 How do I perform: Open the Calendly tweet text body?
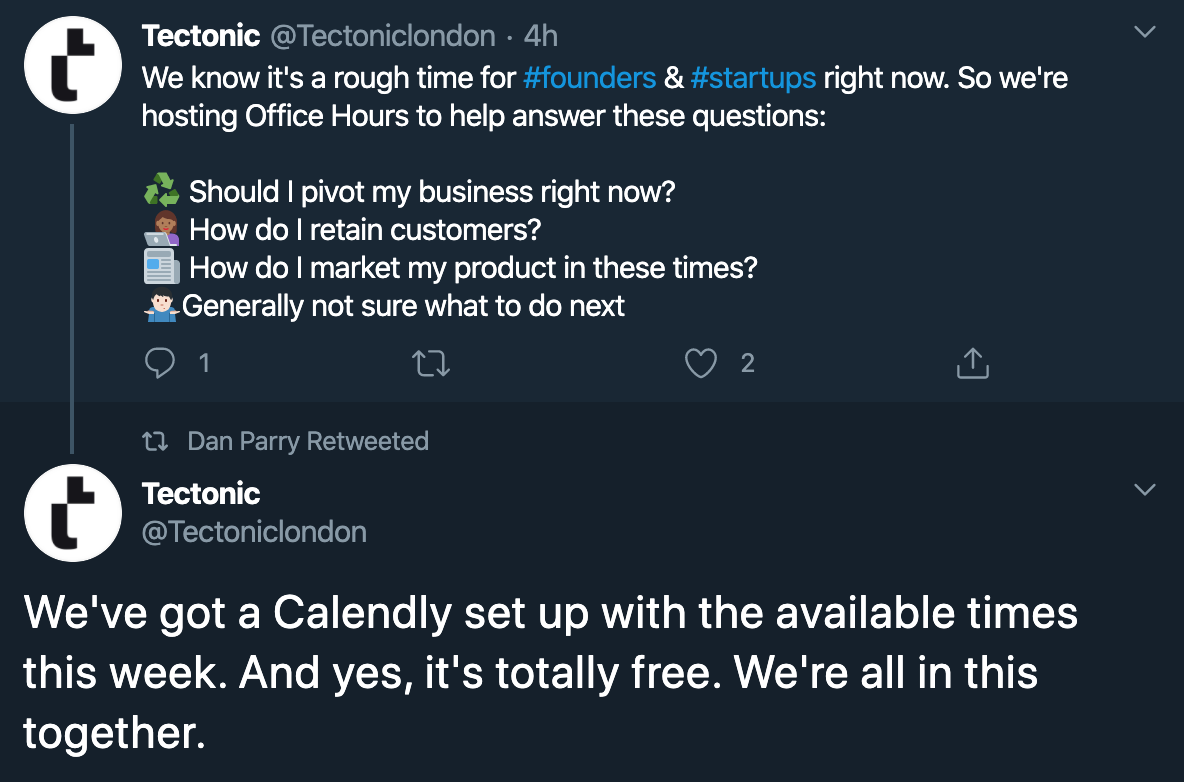coord(550,672)
